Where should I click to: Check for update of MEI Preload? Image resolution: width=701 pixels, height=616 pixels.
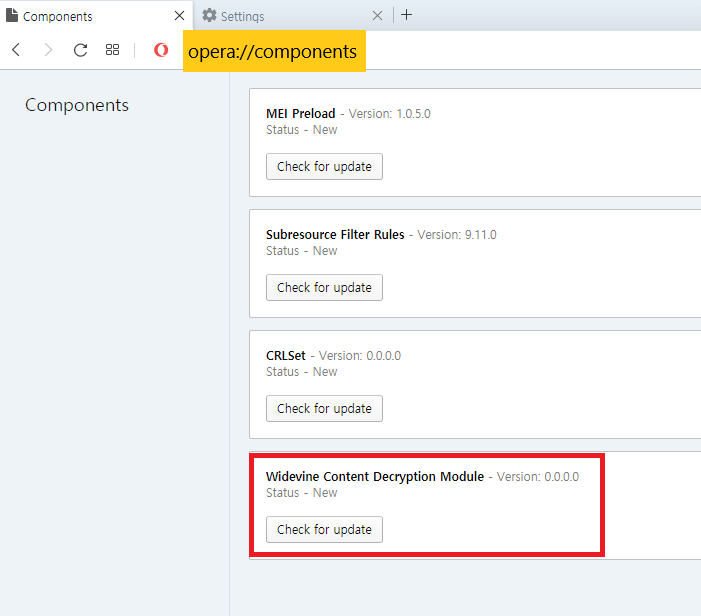(324, 167)
